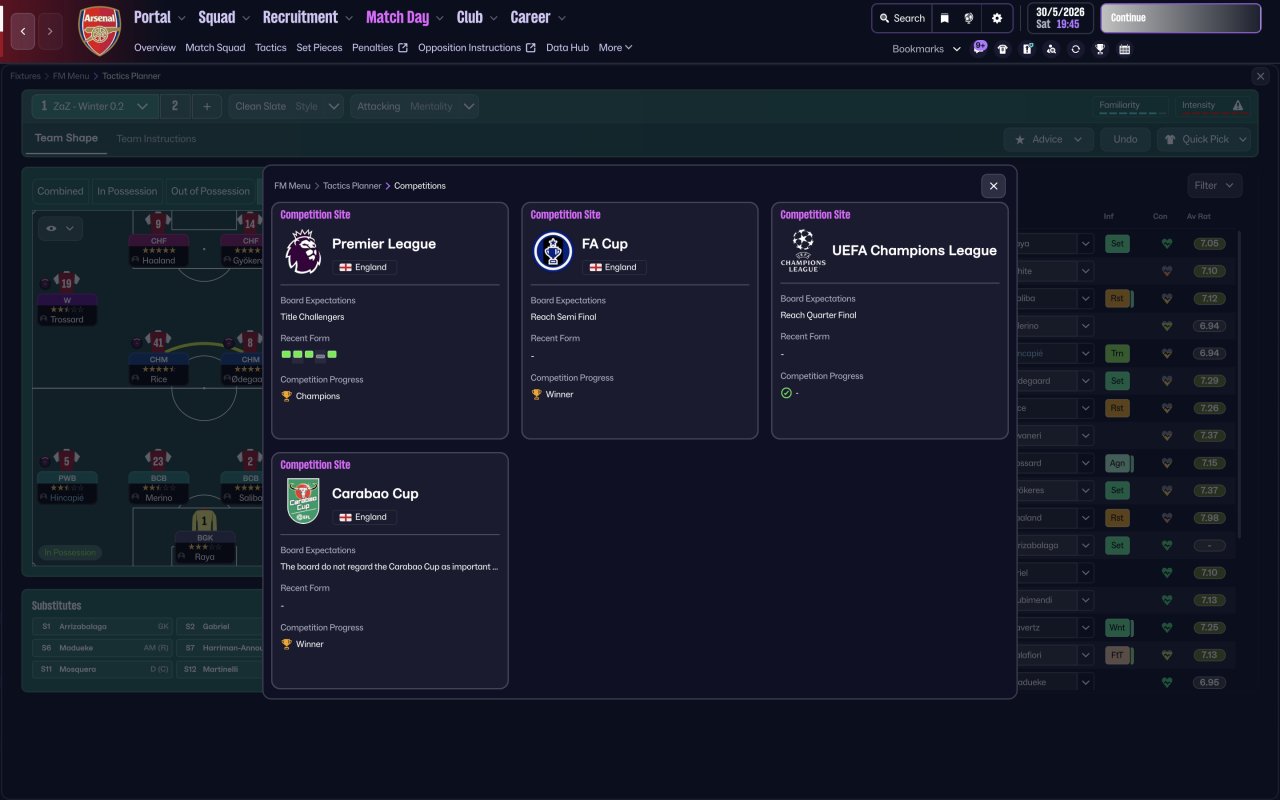Switch to the Out of Possession view
Image resolution: width=1280 pixels, height=800 pixels.
(210, 191)
